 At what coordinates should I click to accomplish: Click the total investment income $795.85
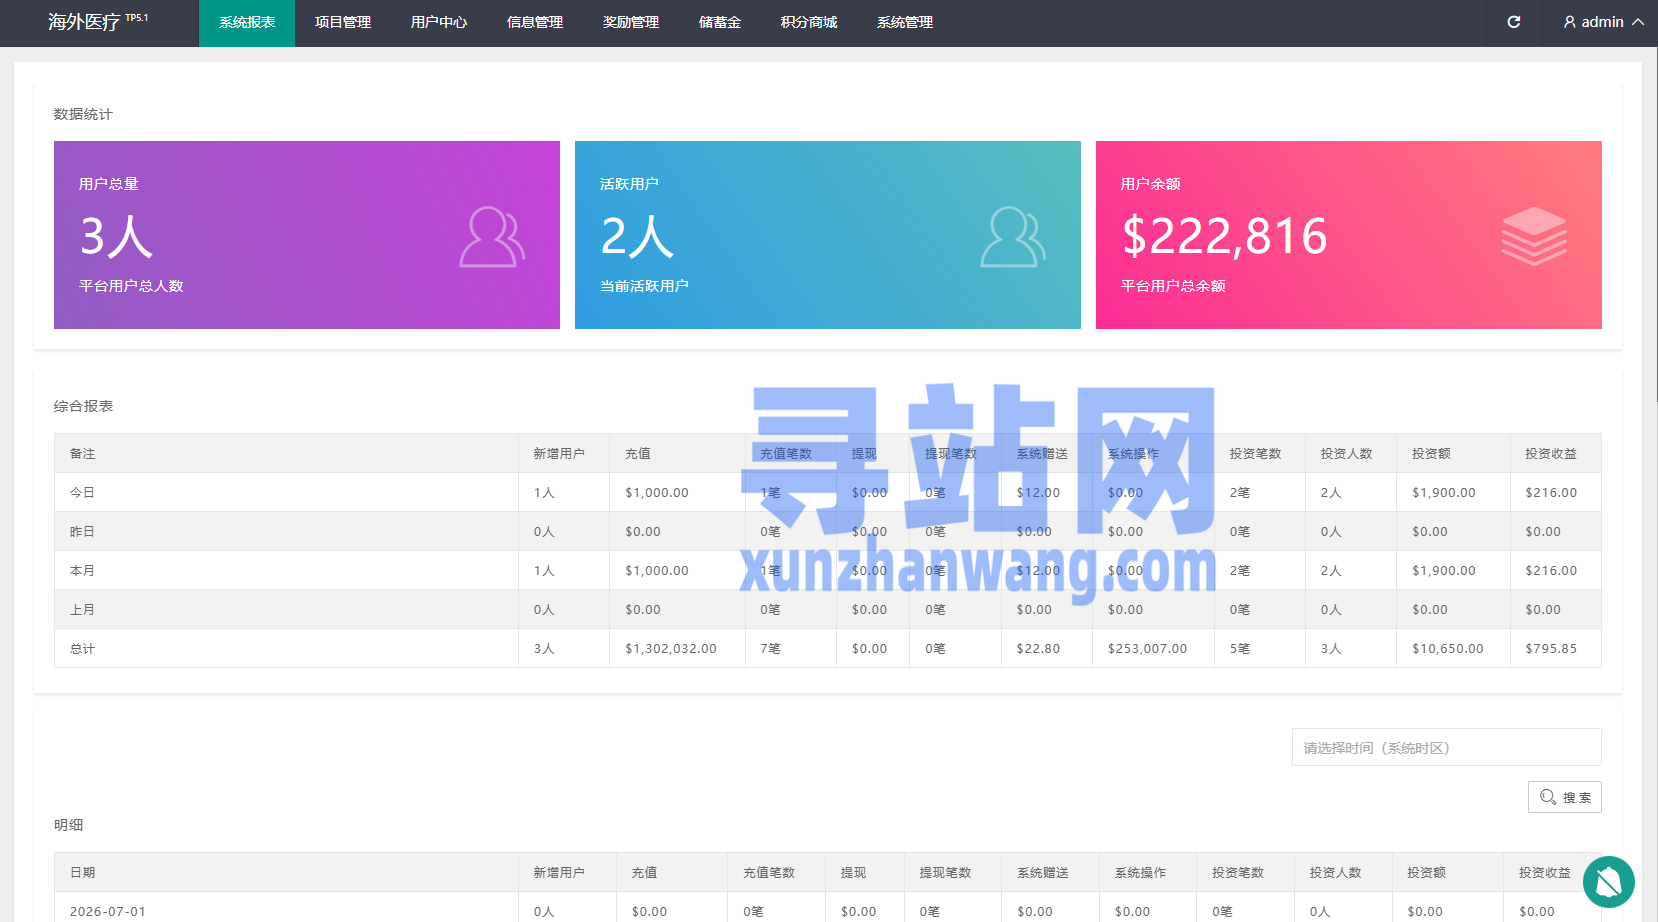point(1551,648)
